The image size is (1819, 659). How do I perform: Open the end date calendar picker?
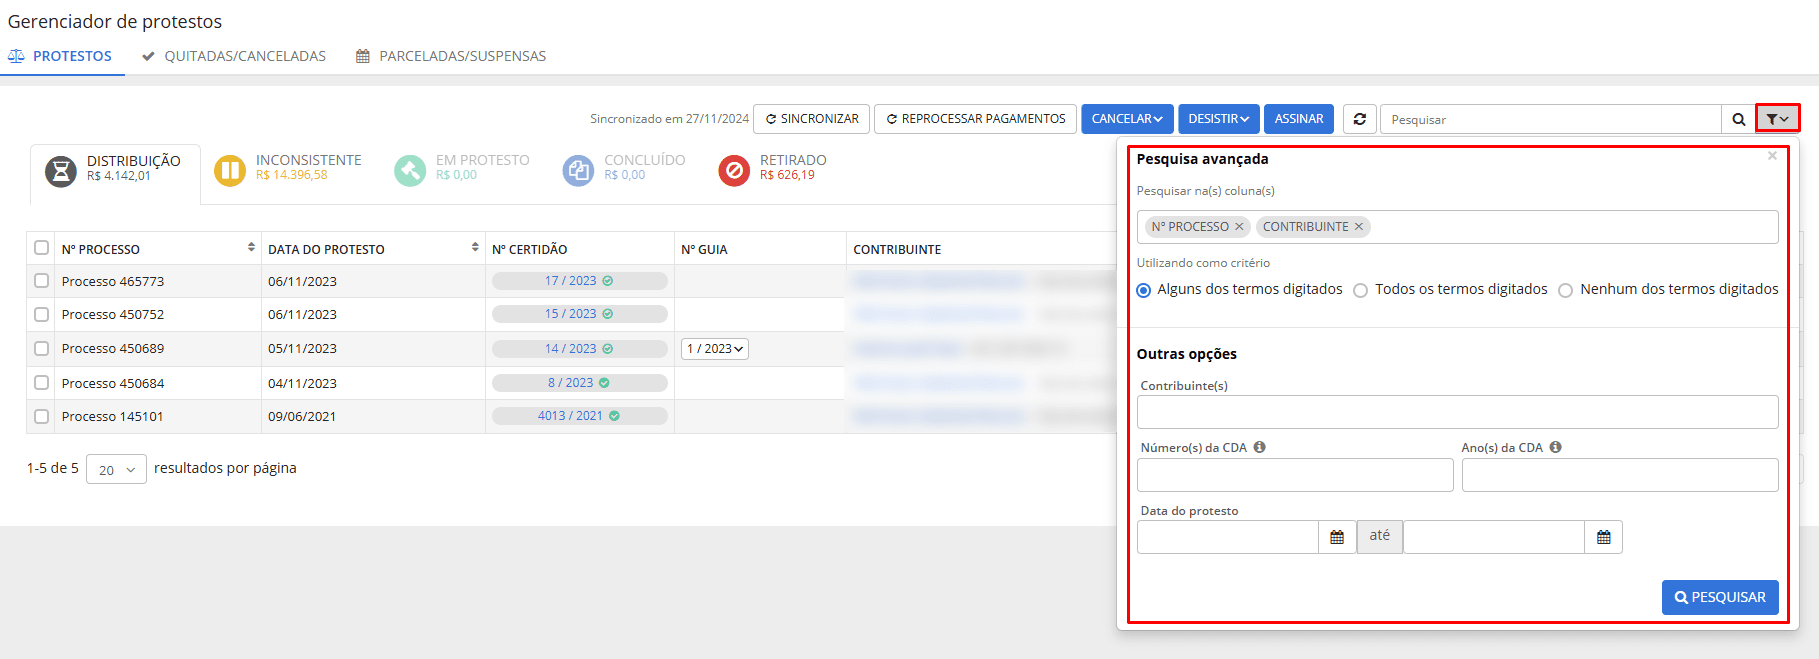pos(1603,537)
